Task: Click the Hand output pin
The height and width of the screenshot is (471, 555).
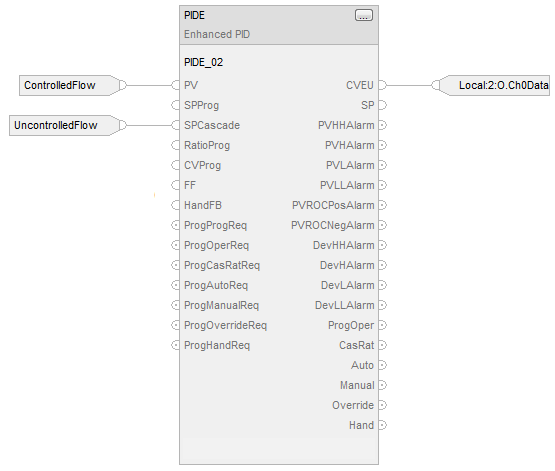Action: [x=383, y=425]
